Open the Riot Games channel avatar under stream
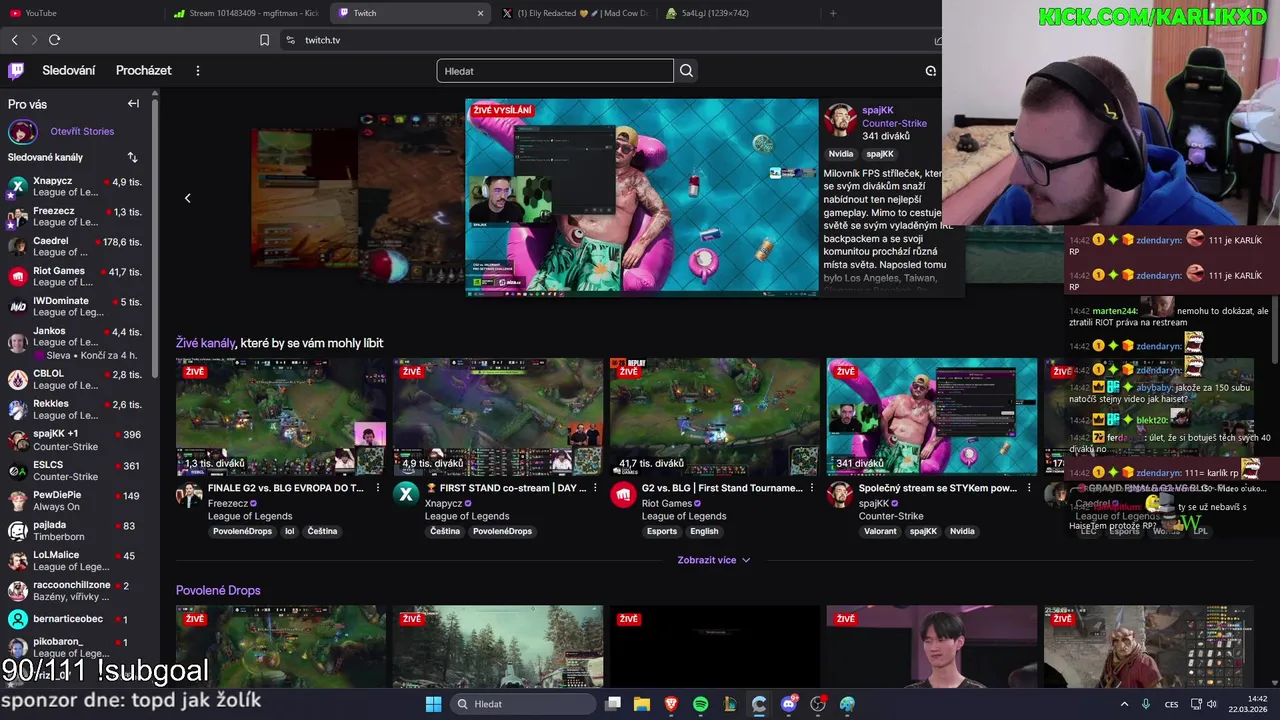This screenshot has height=720, width=1280. [623, 494]
